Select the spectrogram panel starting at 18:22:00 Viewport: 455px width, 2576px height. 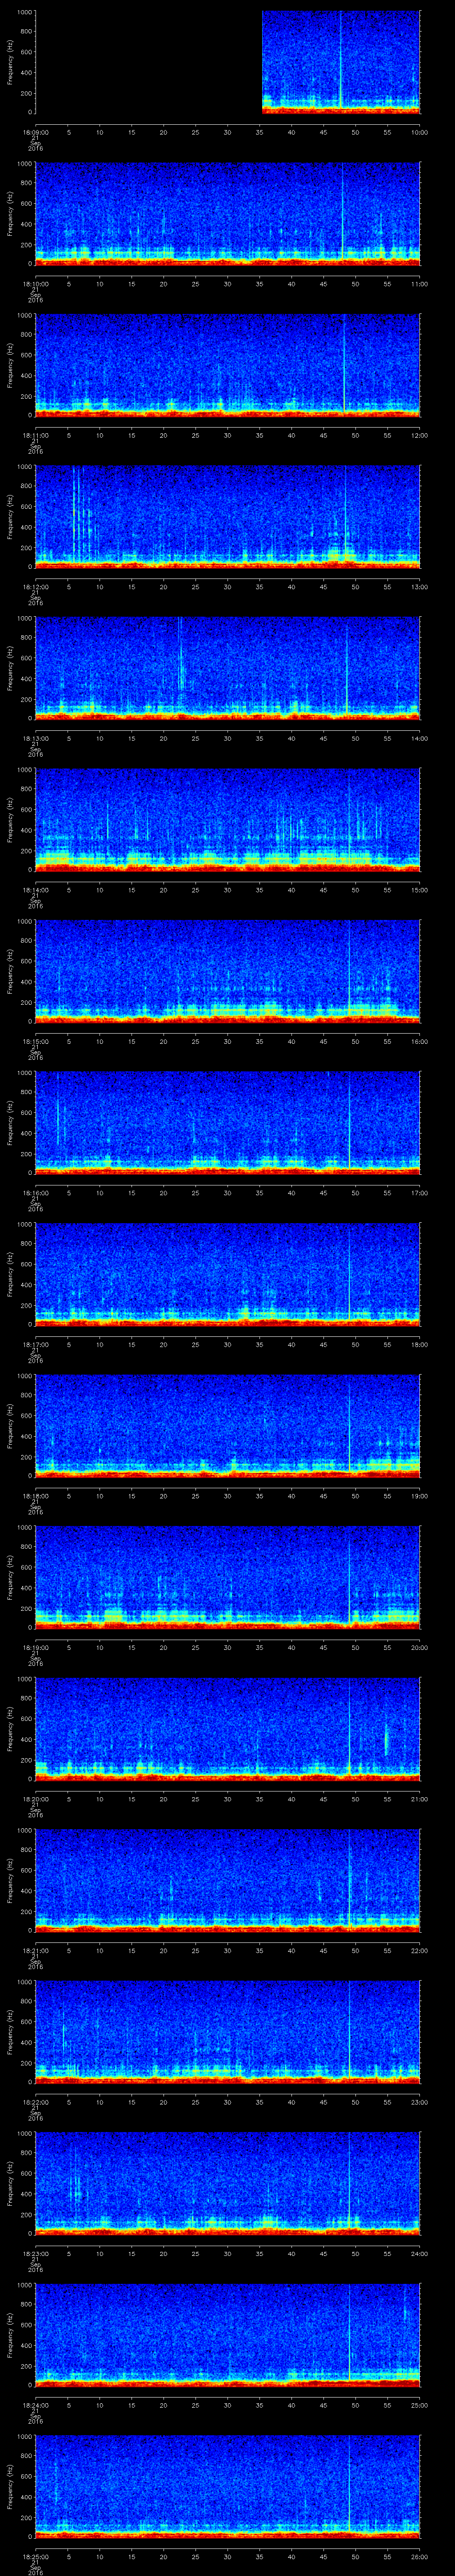pyautogui.click(x=227, y=2031)
